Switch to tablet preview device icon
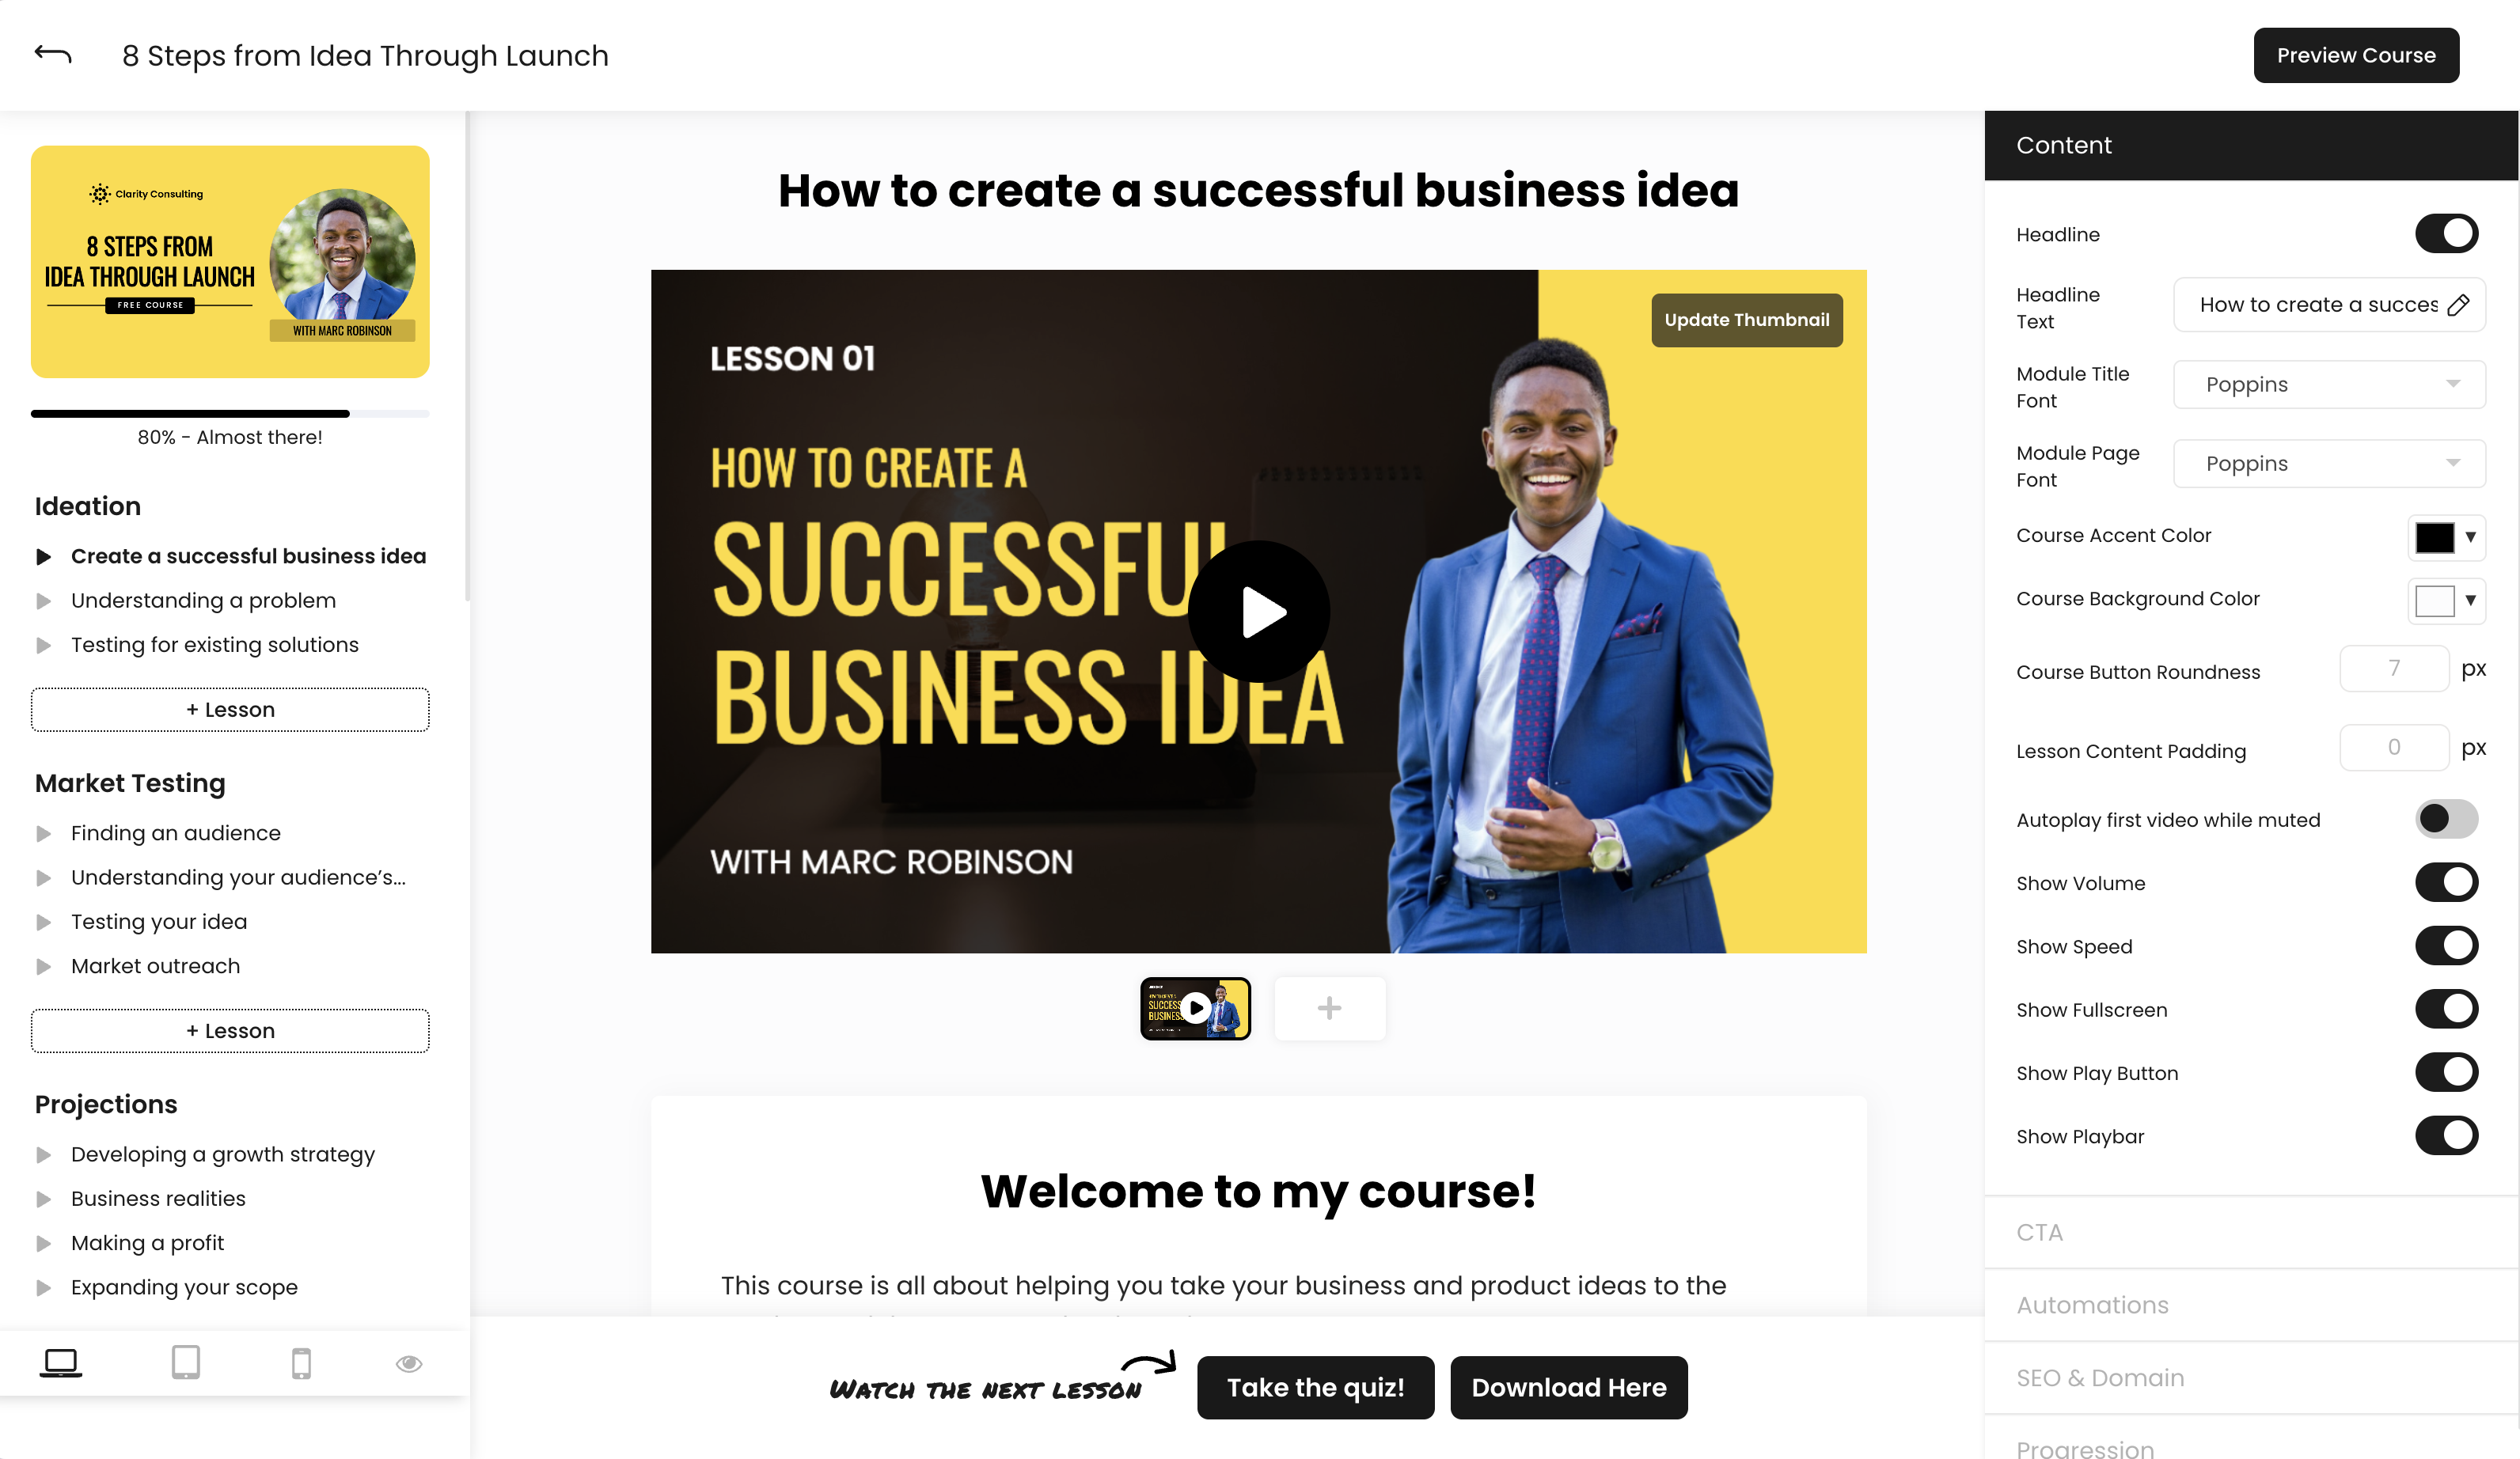The image size is (2520, 1459). pos(186,1362)
